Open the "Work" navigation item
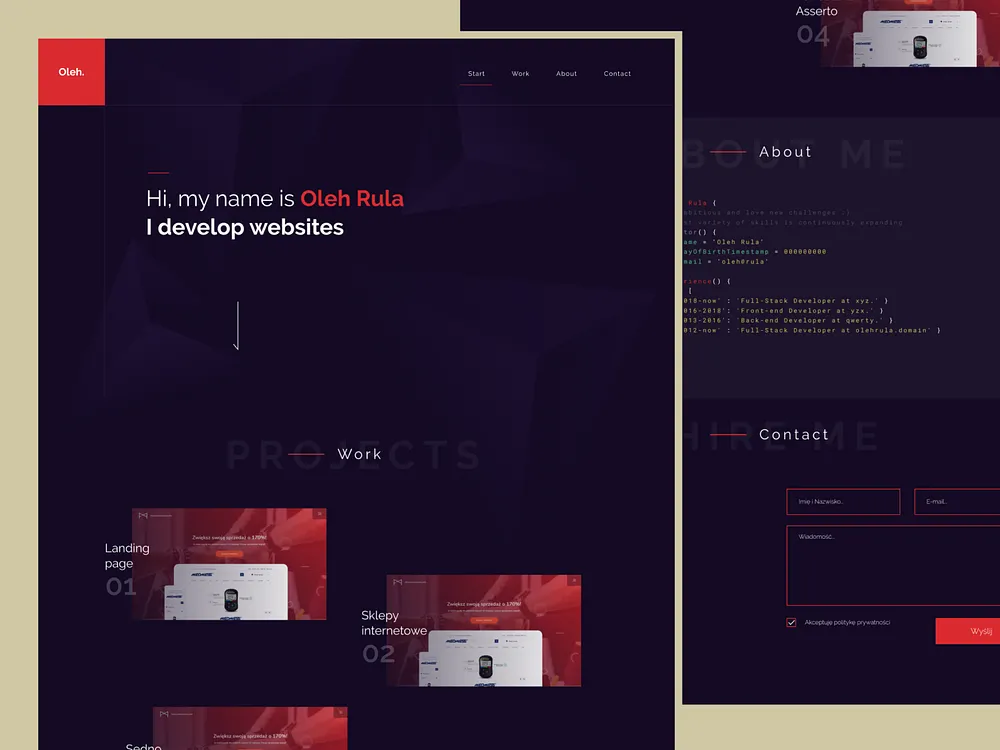The width and height of the screenshot is (1000, 750). [520, 73]
